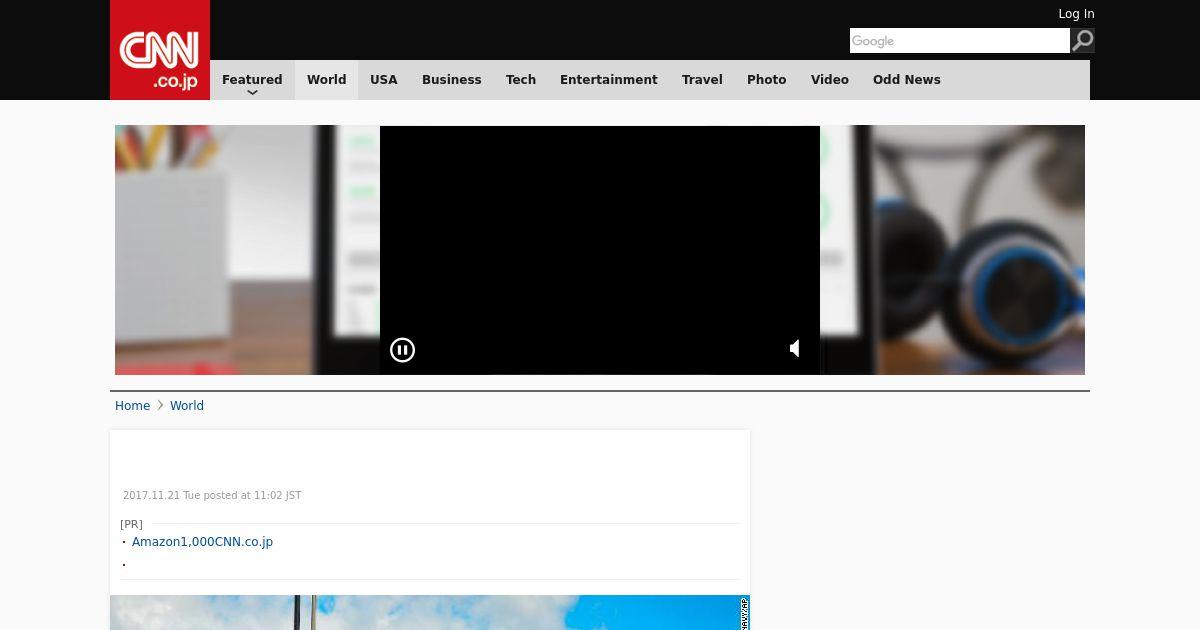Open the World breadcrumb link
Image resolution: width=1200 pixels, height=630 pixels.
coord(187,406)
